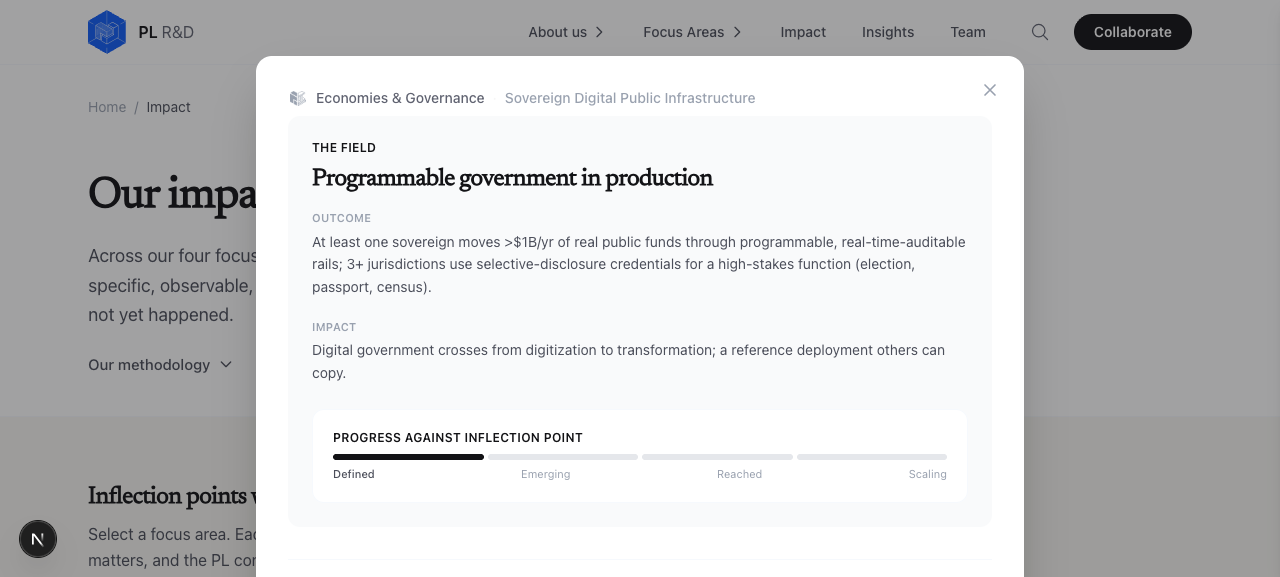The width and height of the screenshot is (1280, 577).
Task: Click the IMPACT section label
Action: pyautogui.click(x=334, y=327)
